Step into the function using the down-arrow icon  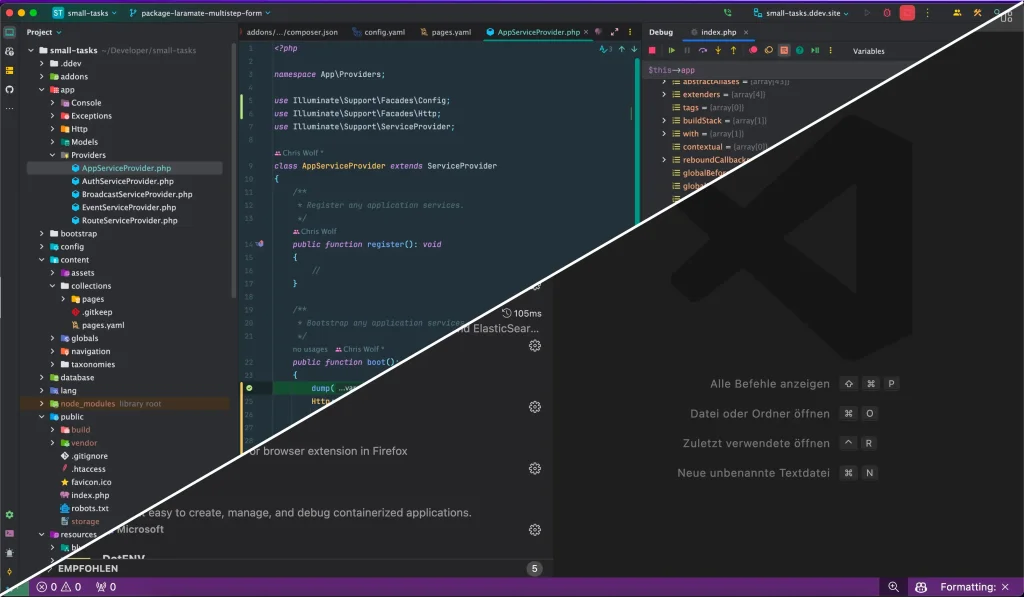point(718,50)
